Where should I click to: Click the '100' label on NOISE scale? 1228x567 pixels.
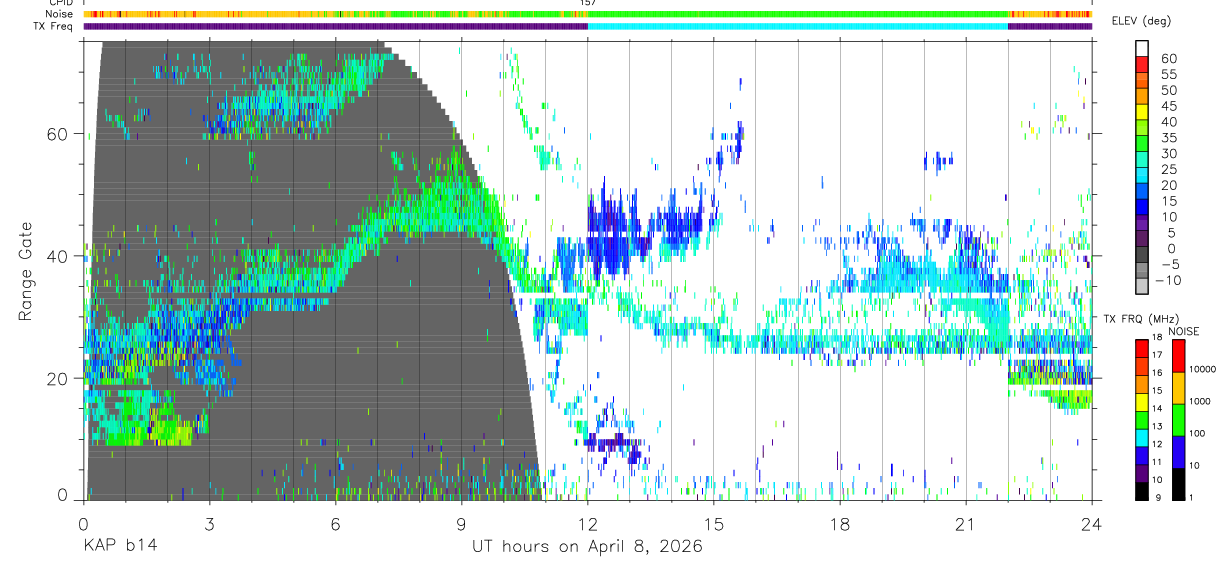tap(1198, 433)
